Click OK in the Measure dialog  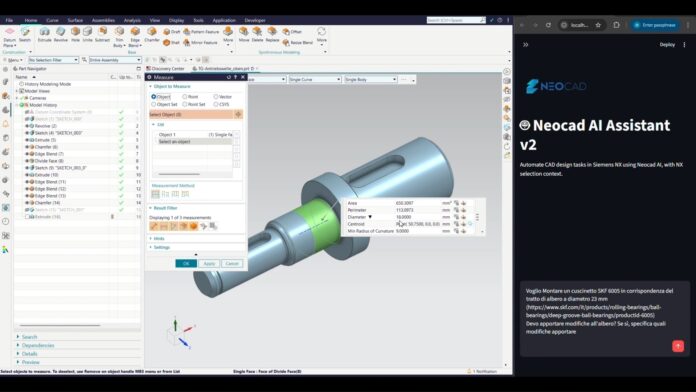click(x=186, y=264)
